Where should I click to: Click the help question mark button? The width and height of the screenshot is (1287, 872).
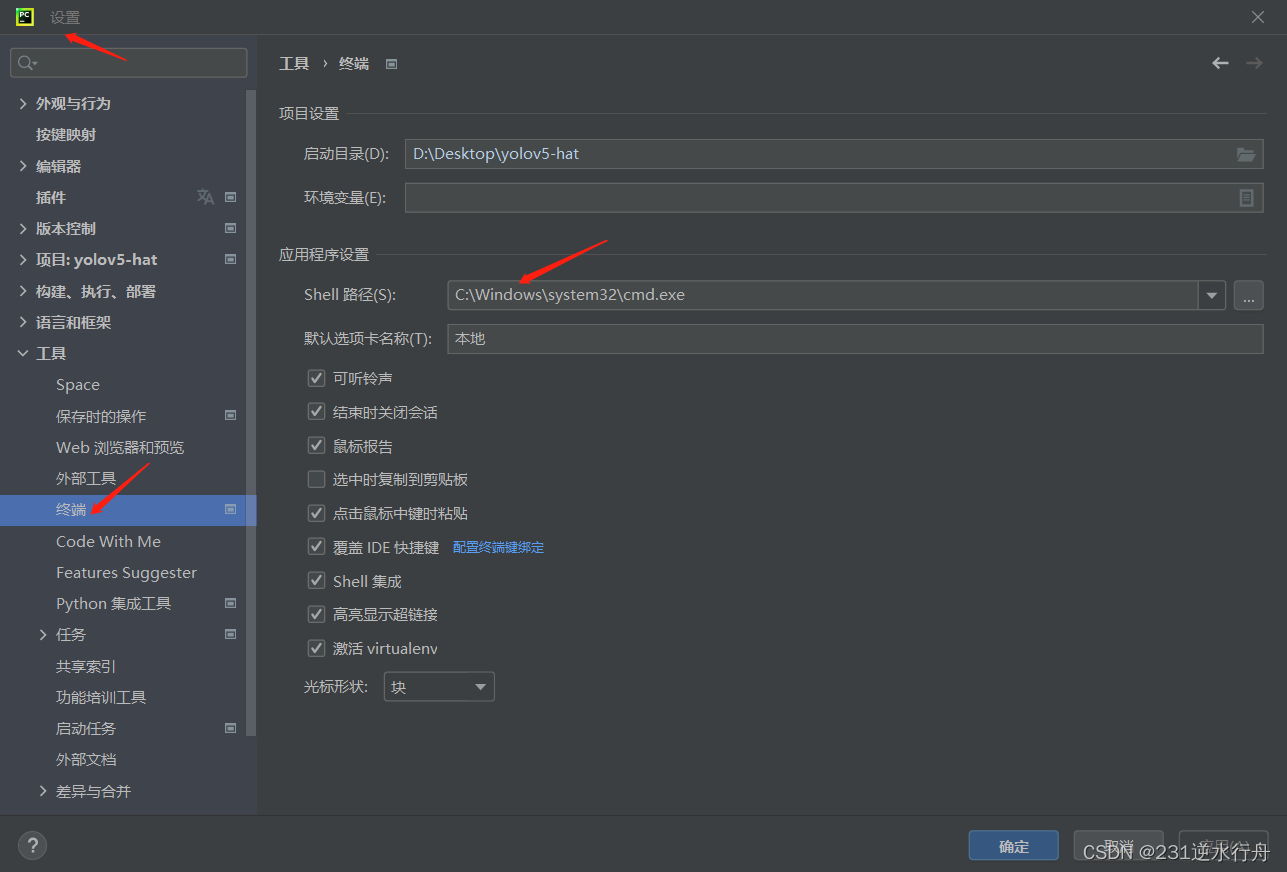point(32,845)
